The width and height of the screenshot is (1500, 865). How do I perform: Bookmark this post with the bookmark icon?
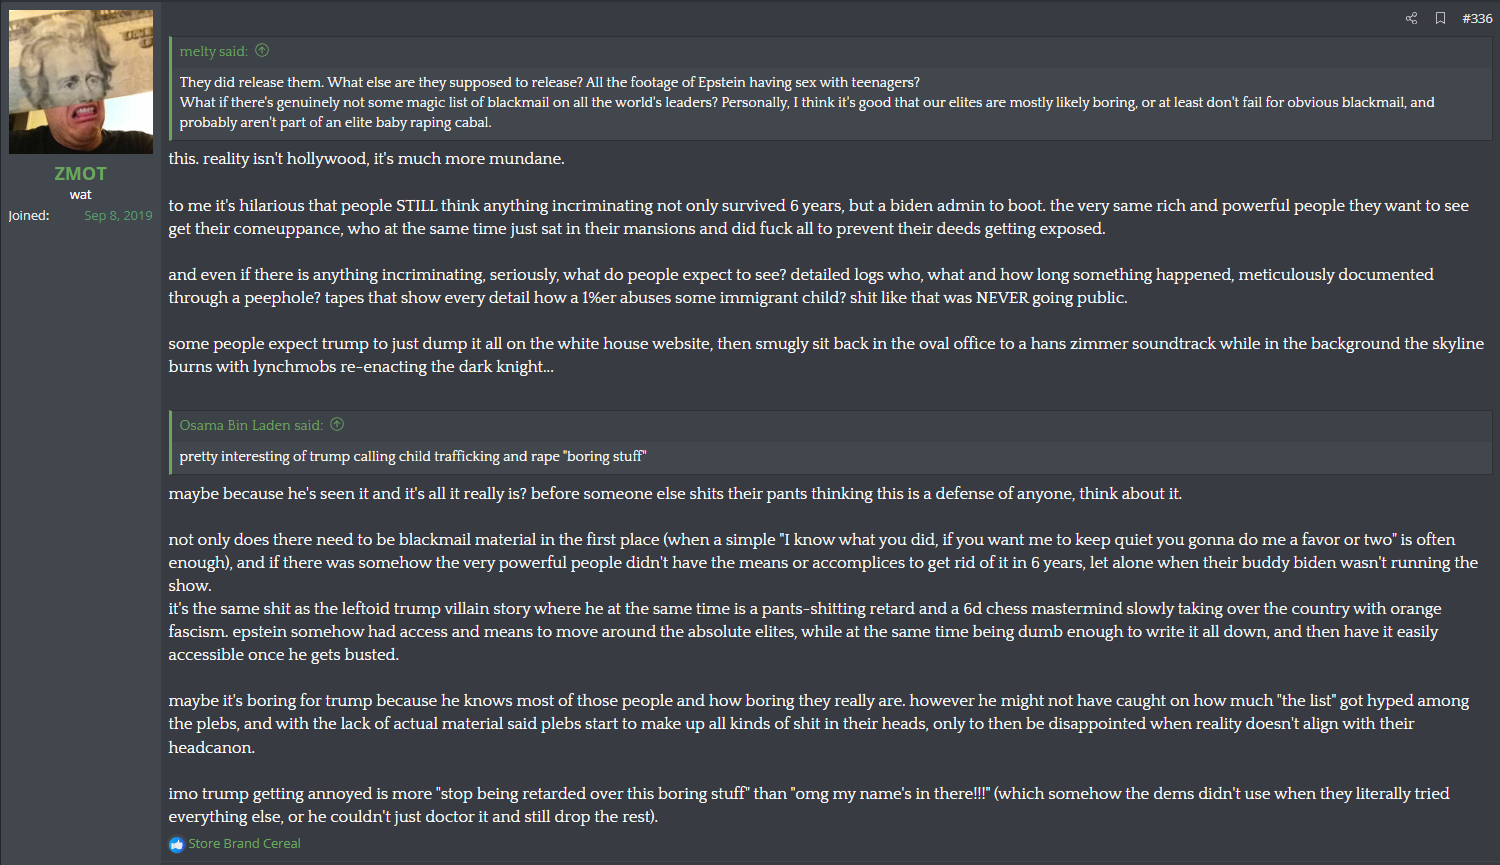[1440, 18]
